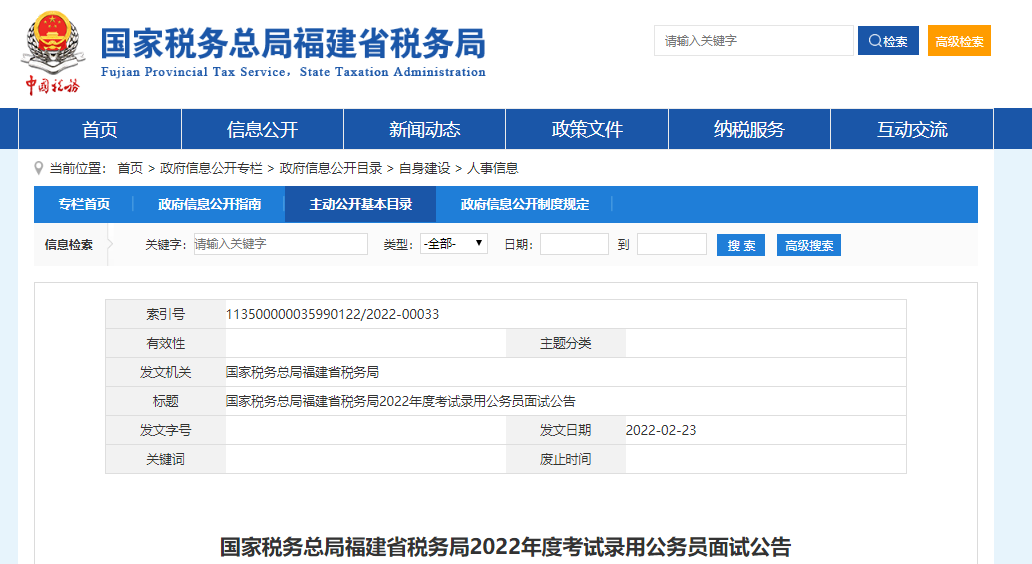Expand the 类型 -全部- dropdown
The image size is (1032, 564).
pyautogui.click(x=454, y=244)
